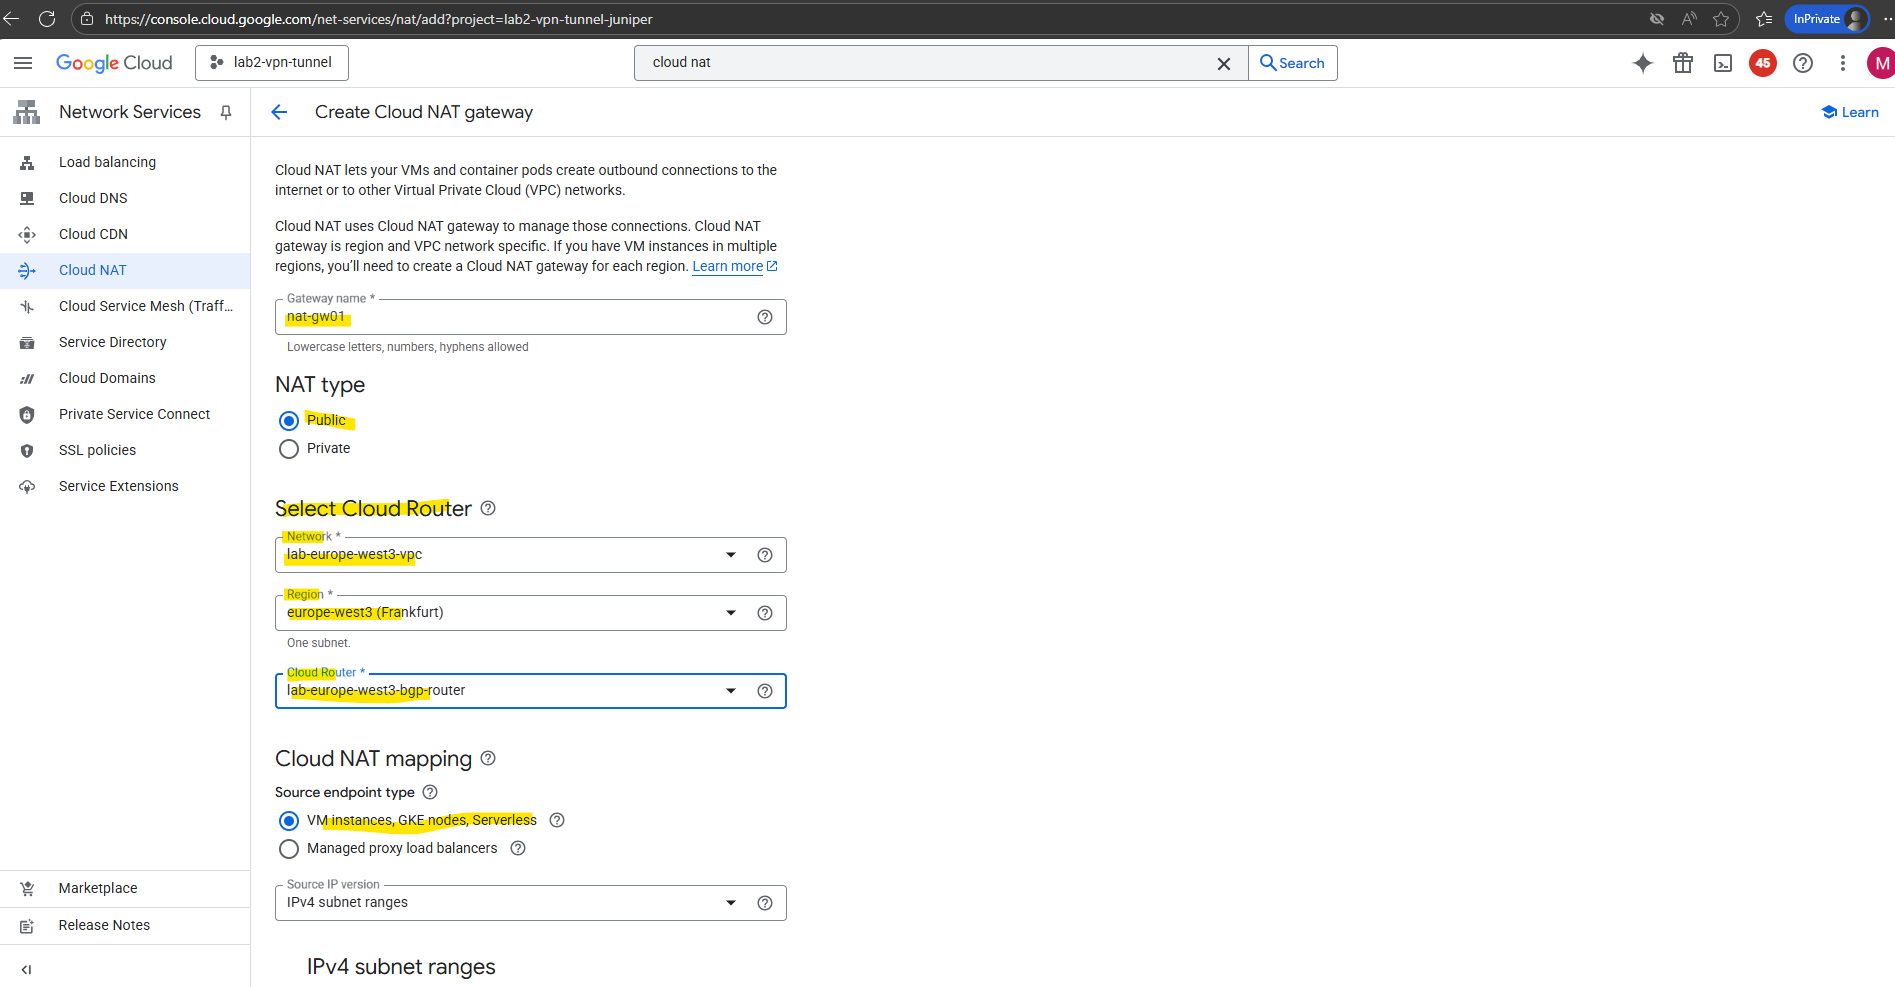
Task: Open the Region dropdown list
Action: click(x=731, y=613)
